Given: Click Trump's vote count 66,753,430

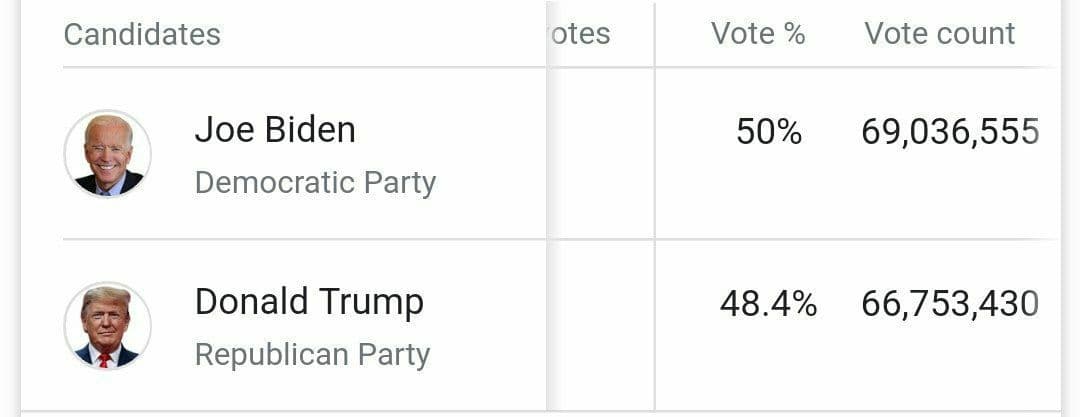Looking at the screenshot, I should [950, 304].
